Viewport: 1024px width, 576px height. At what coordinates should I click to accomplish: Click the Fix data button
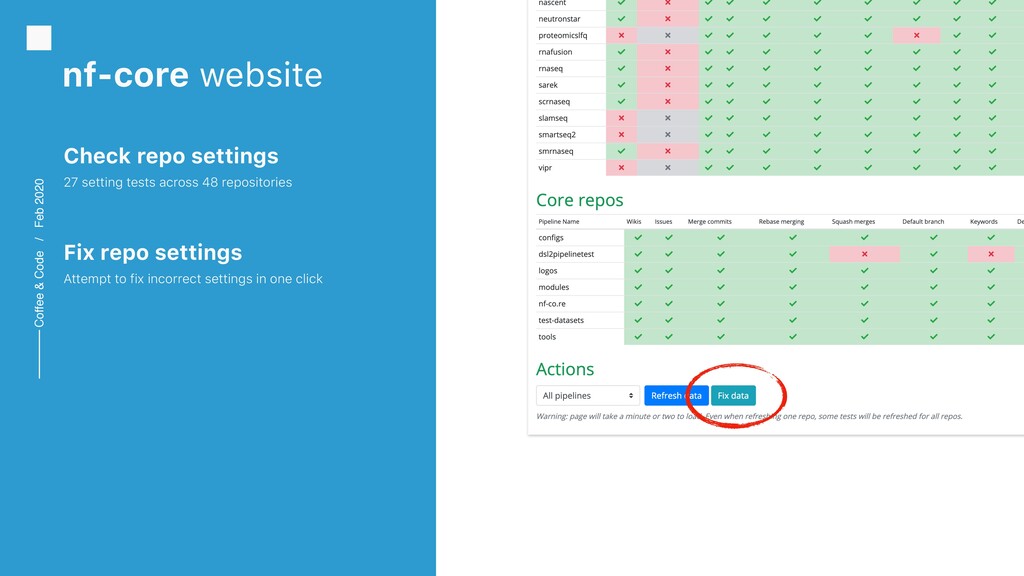(x=733, y=395)
